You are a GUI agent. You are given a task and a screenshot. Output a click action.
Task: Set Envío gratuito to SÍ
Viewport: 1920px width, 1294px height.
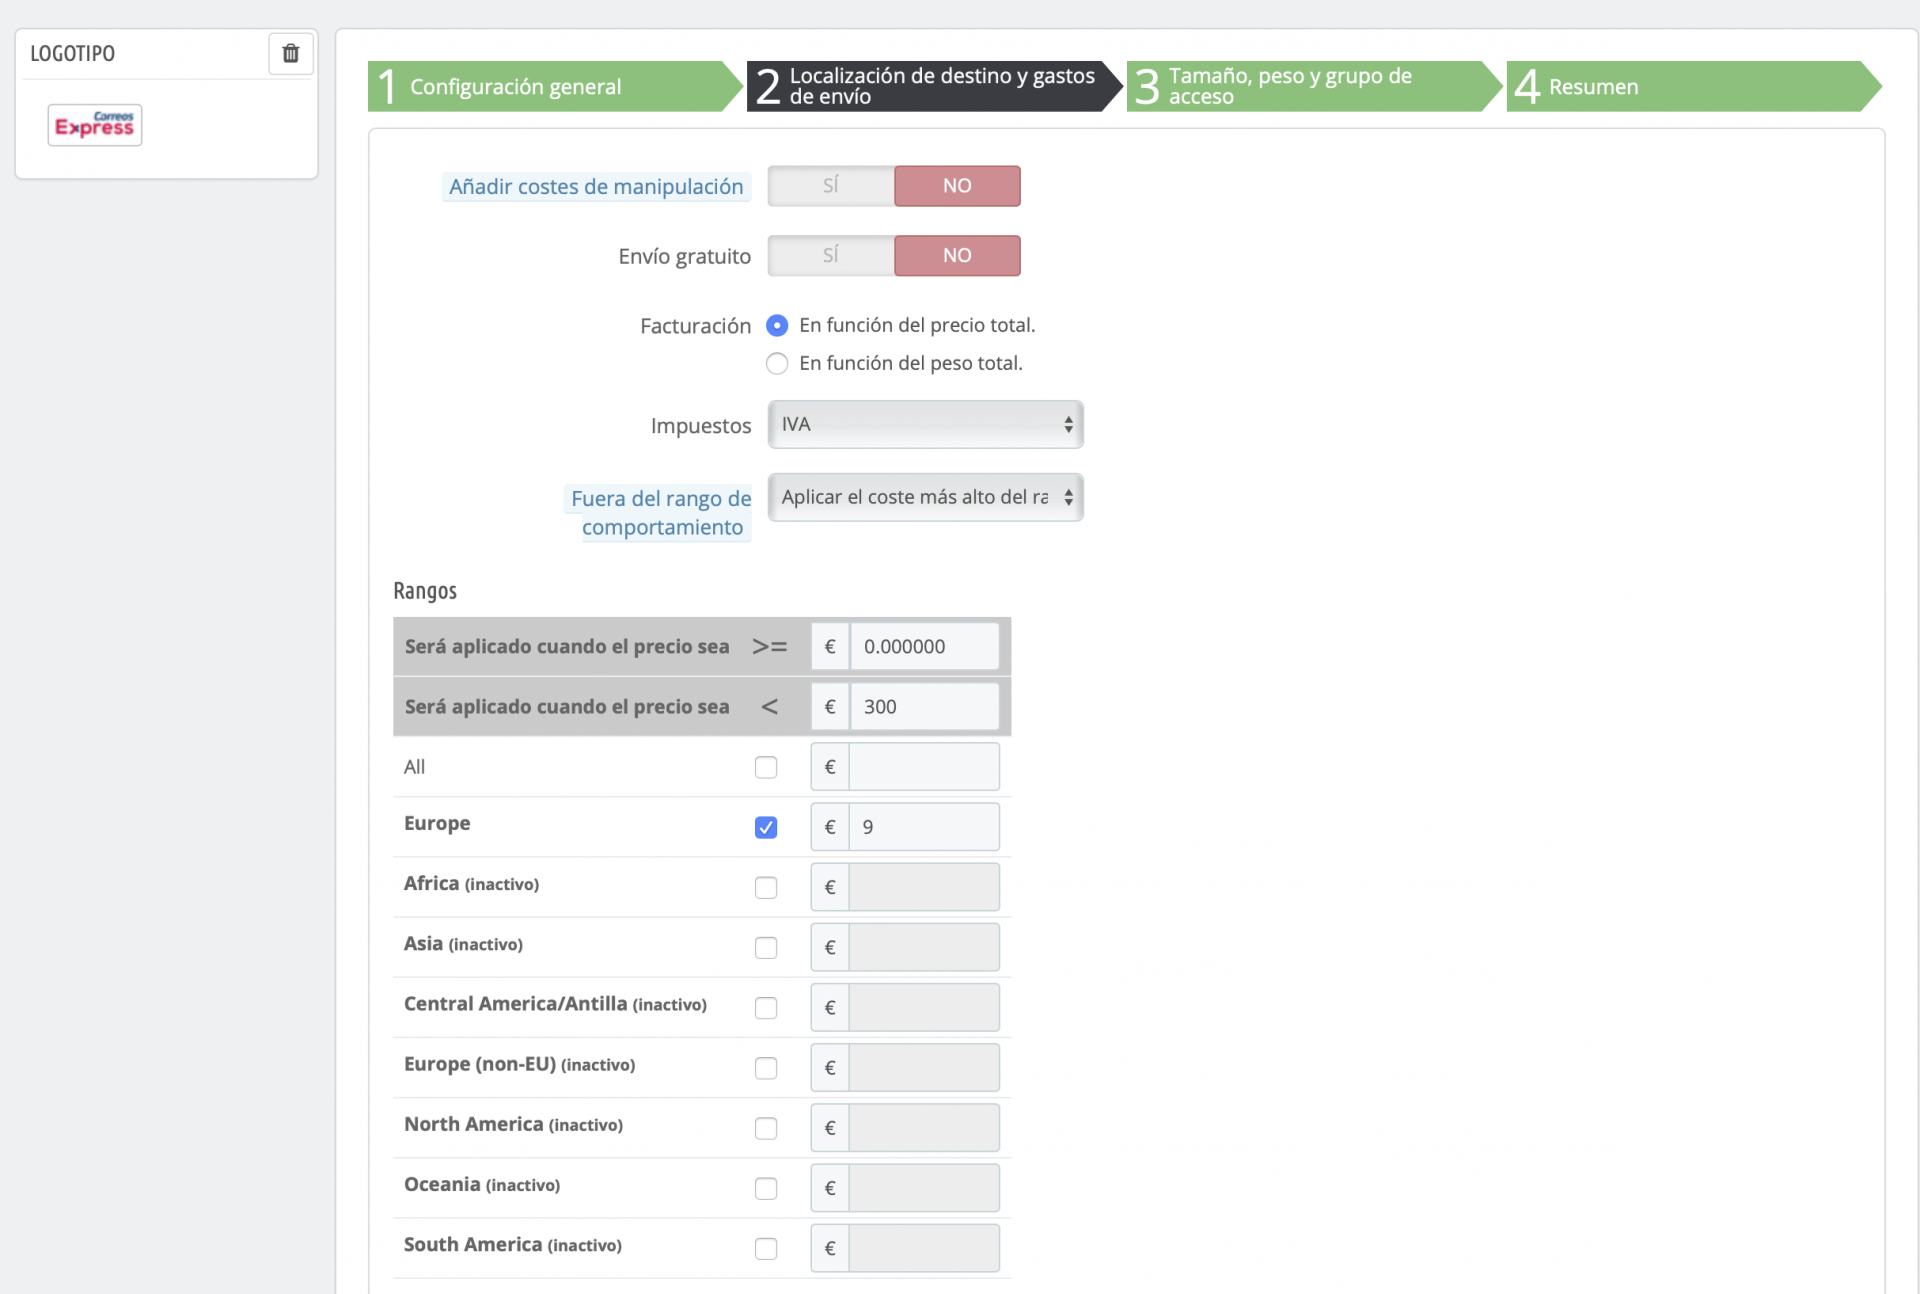pos(831,256)
